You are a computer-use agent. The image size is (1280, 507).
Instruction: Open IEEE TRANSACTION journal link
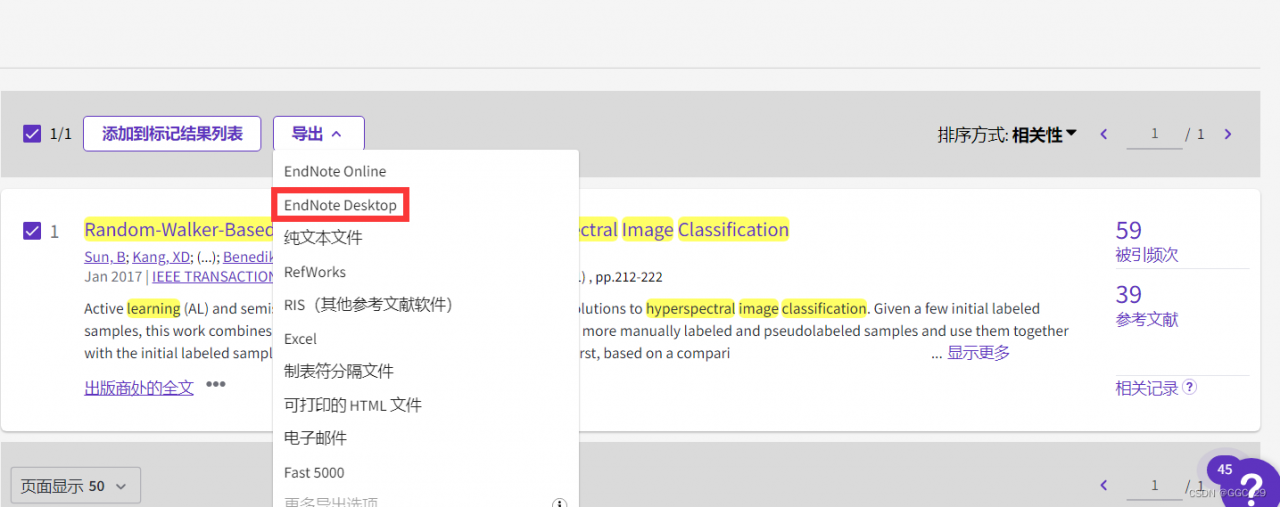(212, 276)
